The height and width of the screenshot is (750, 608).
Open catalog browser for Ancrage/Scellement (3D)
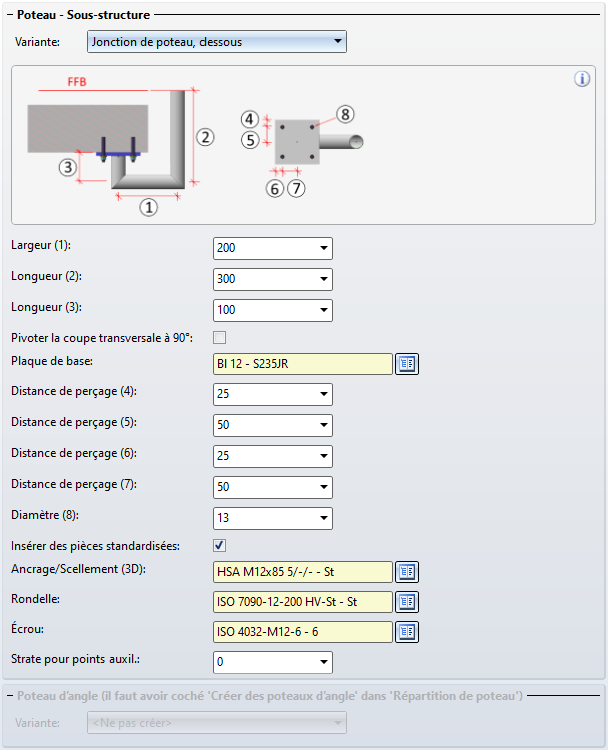(407, 572)
